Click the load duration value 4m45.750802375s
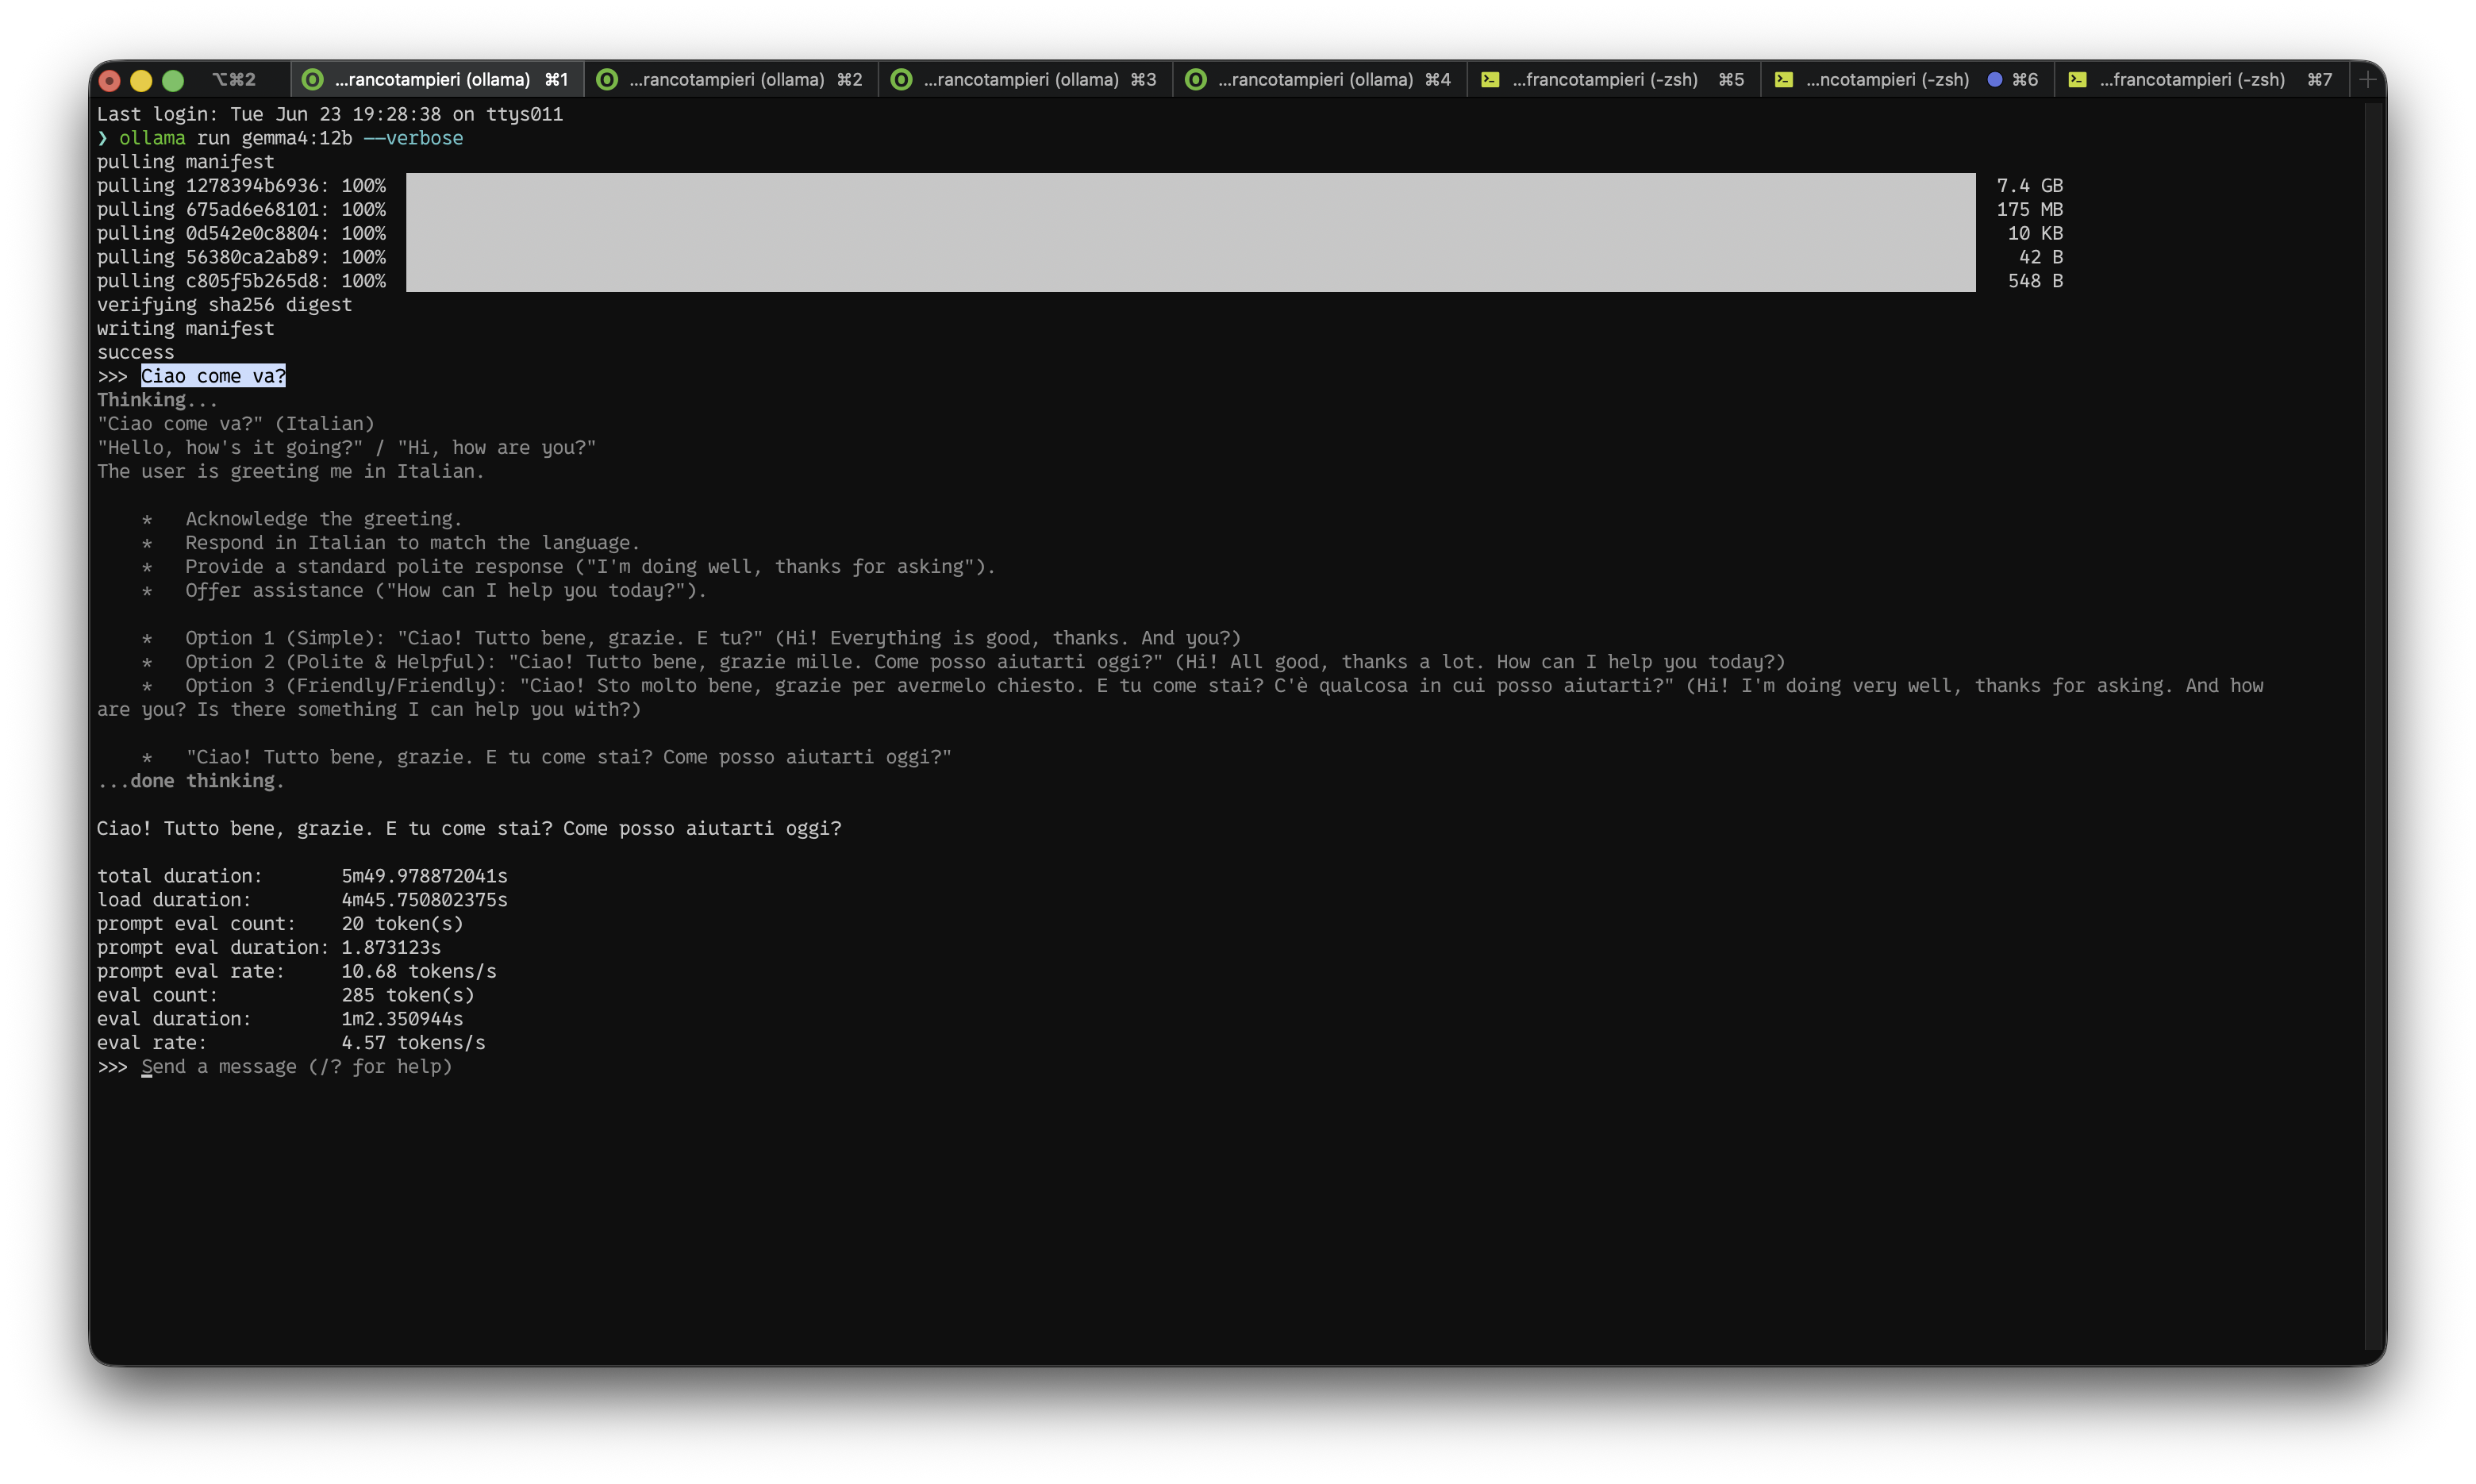This screenshot has height=1484, width=2476. click(x=424, y=900)
